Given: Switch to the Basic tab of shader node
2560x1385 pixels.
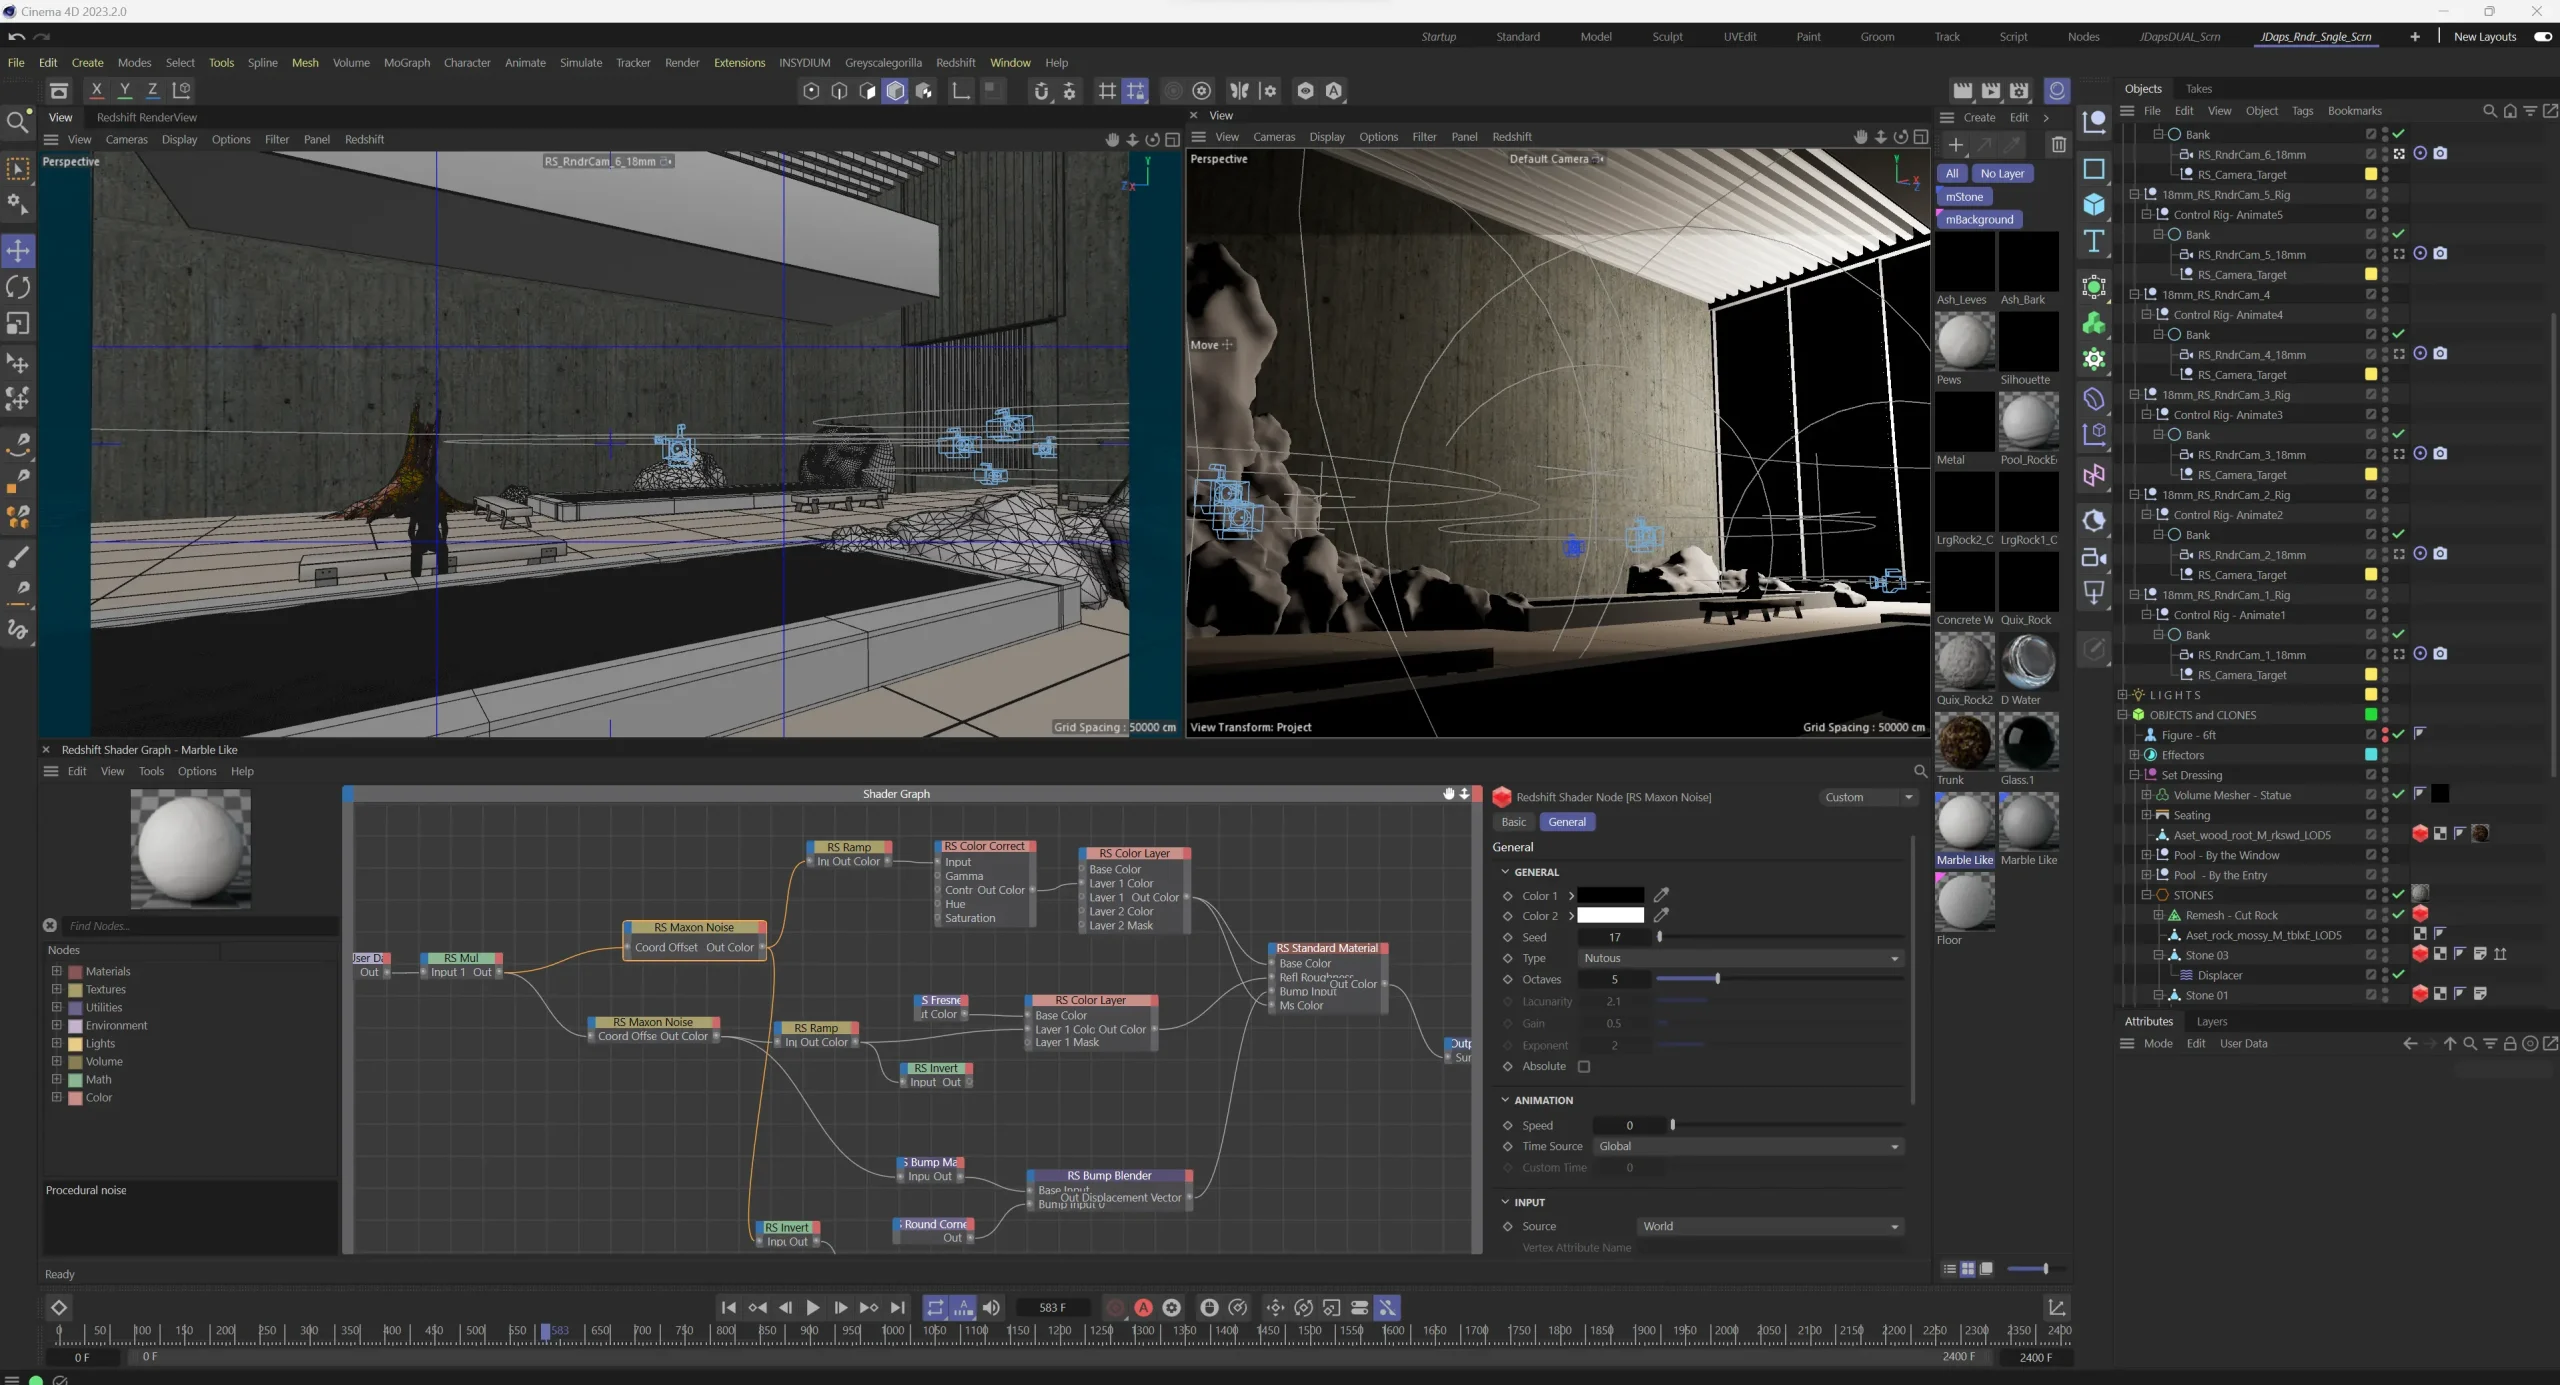Looking at the screenshot, I should (1513, 822).
